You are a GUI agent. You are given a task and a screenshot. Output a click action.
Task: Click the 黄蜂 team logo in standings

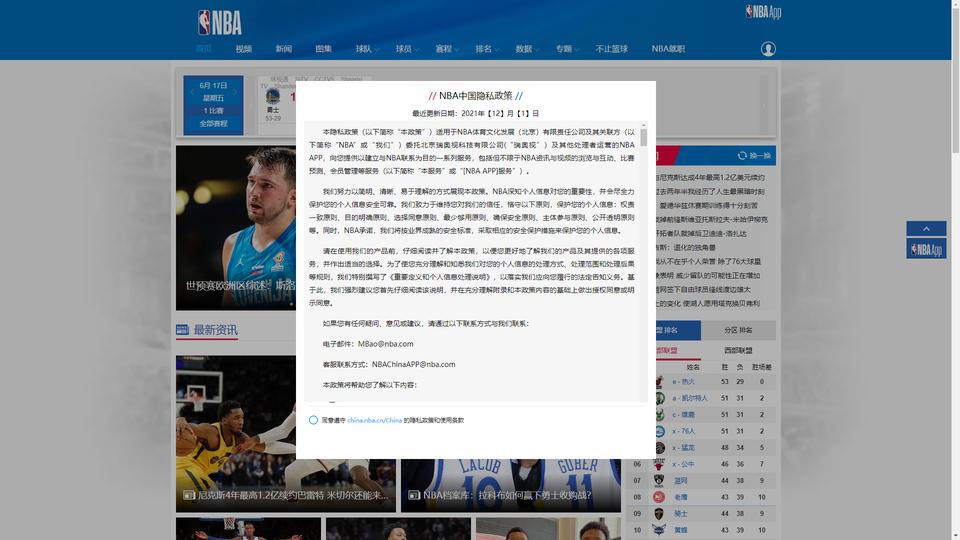659,530
